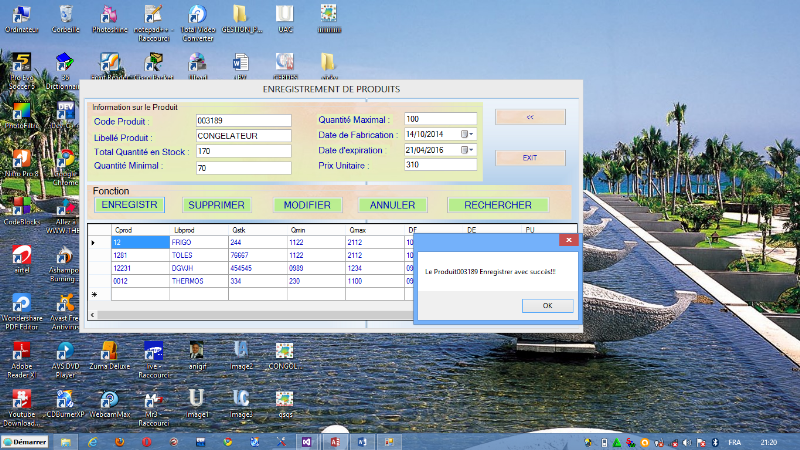Click the FRA language indicator in taskbar
Image resolution: width=800 pixels, height=450 pixels.
(733, 441)
